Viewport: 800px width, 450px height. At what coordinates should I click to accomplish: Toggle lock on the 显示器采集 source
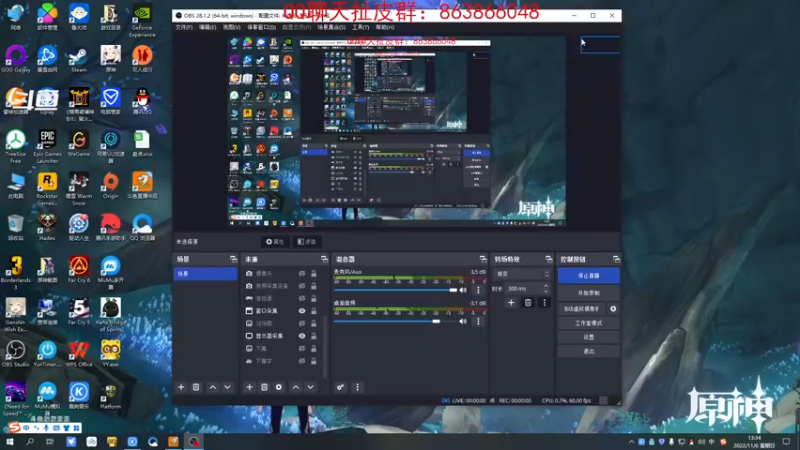click(314, 336)
